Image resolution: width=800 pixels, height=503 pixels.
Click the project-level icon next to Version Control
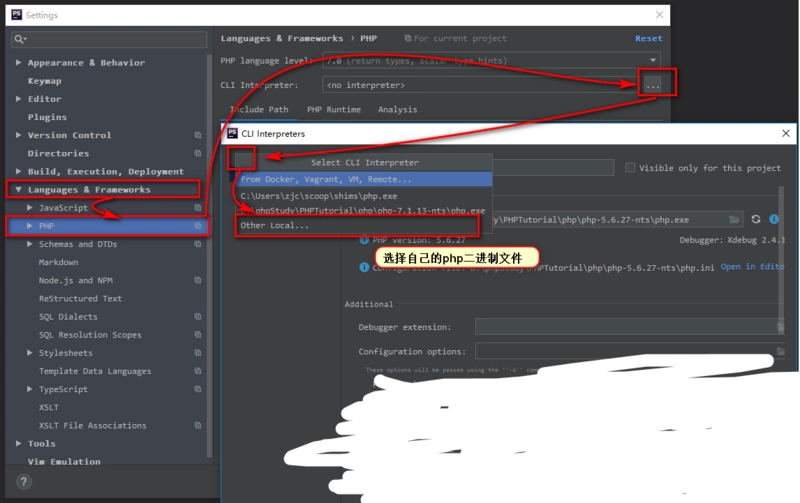click(198, 135)
